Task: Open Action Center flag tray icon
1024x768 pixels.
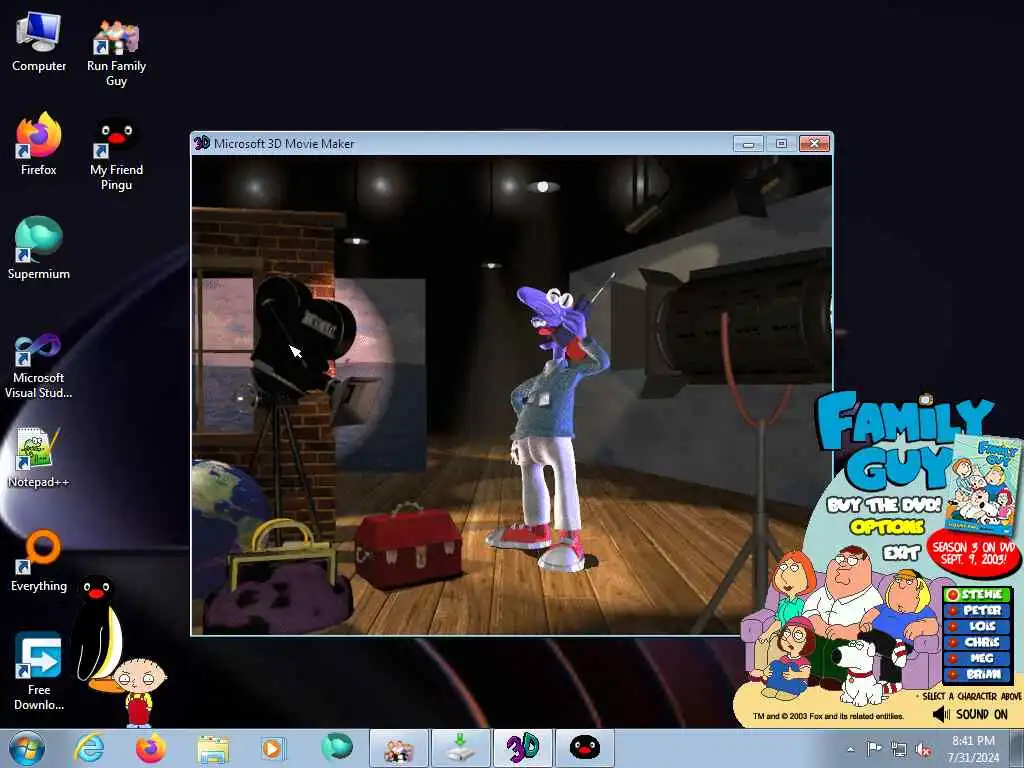Action: point(874,748)
